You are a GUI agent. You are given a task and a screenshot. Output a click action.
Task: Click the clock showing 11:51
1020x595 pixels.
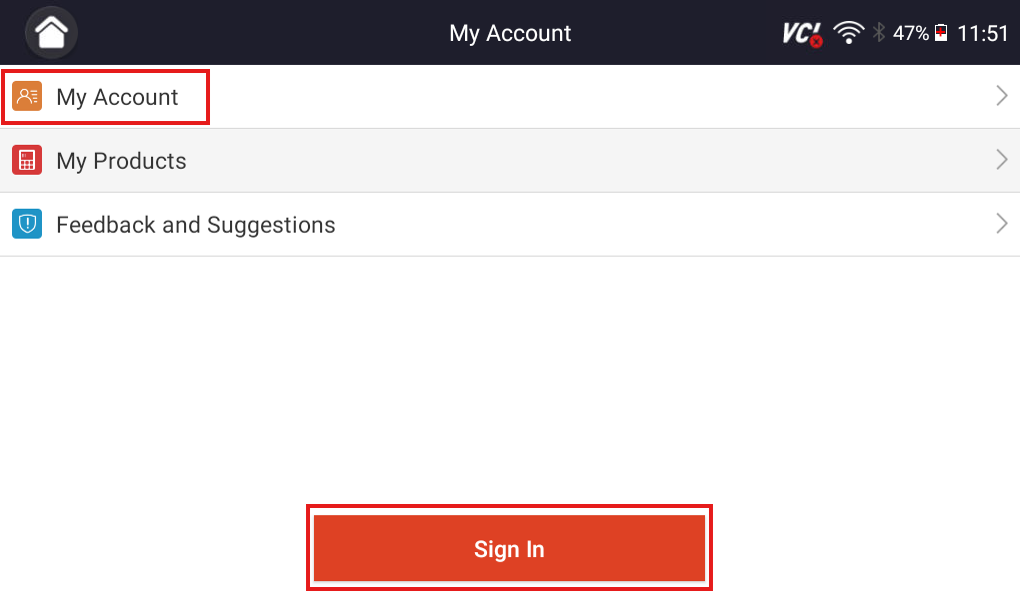pyautogui.click(x=984, y=32)
